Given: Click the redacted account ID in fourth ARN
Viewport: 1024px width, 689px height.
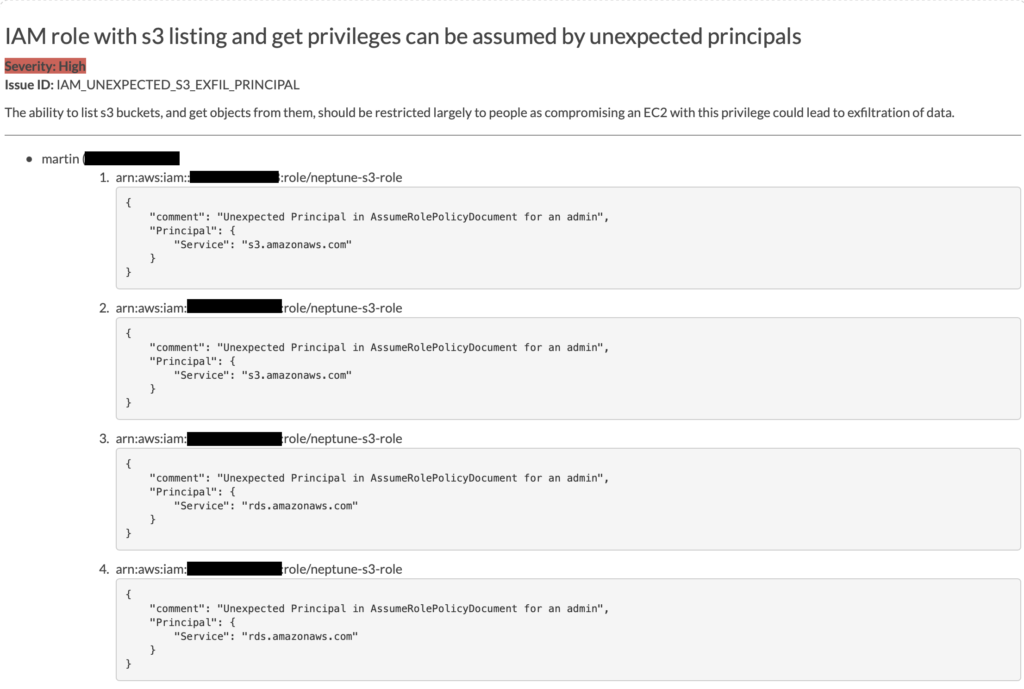Looking at the screenshot, I should point(234,569).
